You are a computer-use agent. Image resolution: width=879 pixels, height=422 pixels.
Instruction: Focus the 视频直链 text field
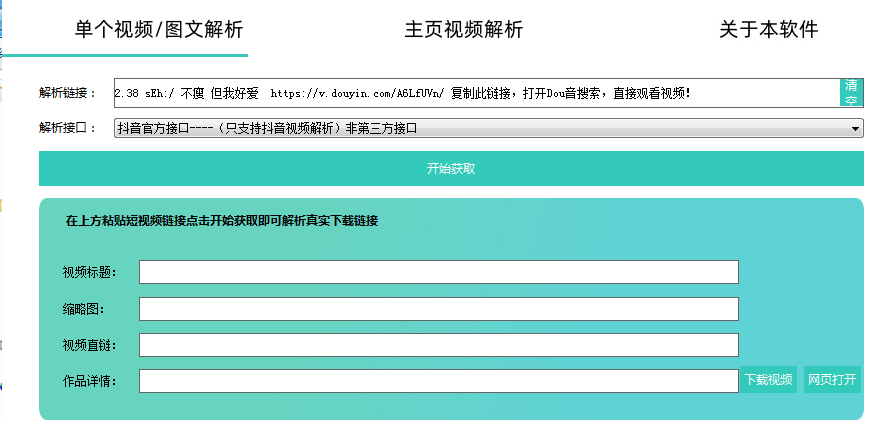pyautogui.click(x=438, y=345)
